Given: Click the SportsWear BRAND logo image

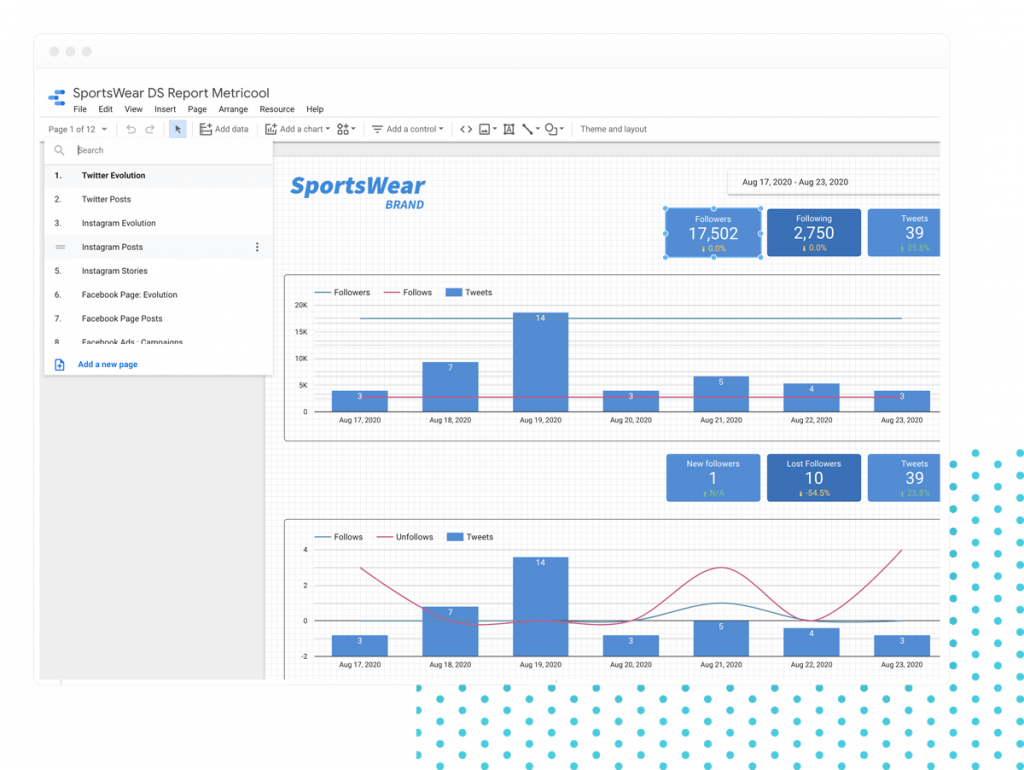Looking at the screenshot, I should pyautogui.click(x=358, y=193).
